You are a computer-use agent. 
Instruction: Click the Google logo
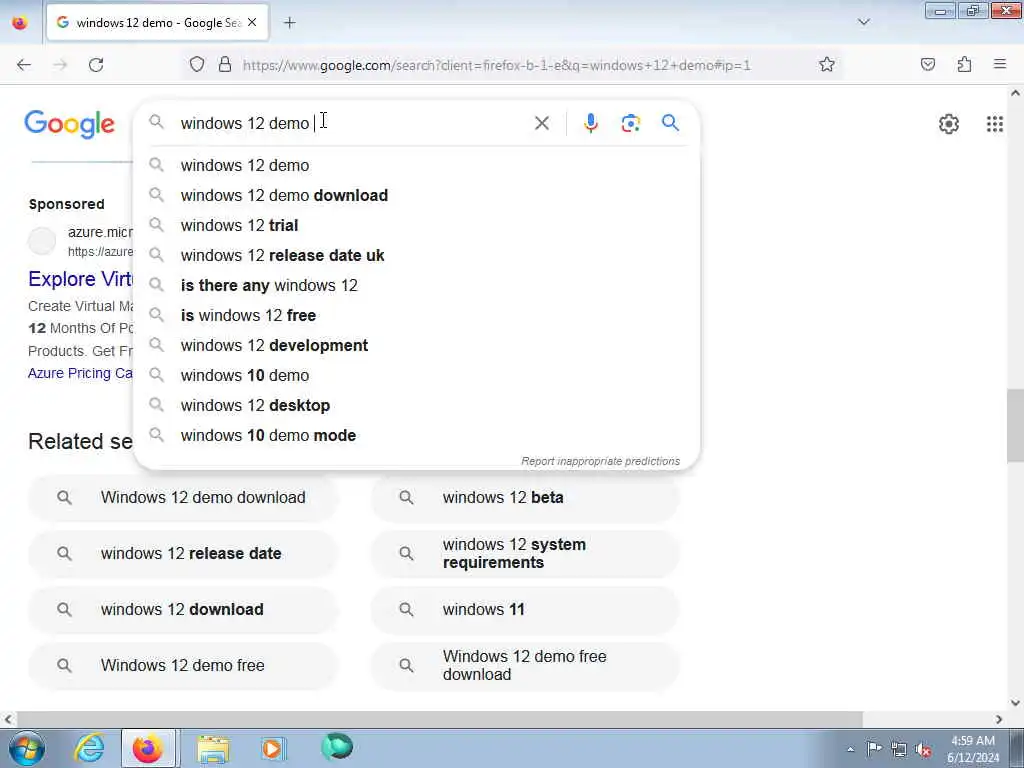tap(69, 124)
